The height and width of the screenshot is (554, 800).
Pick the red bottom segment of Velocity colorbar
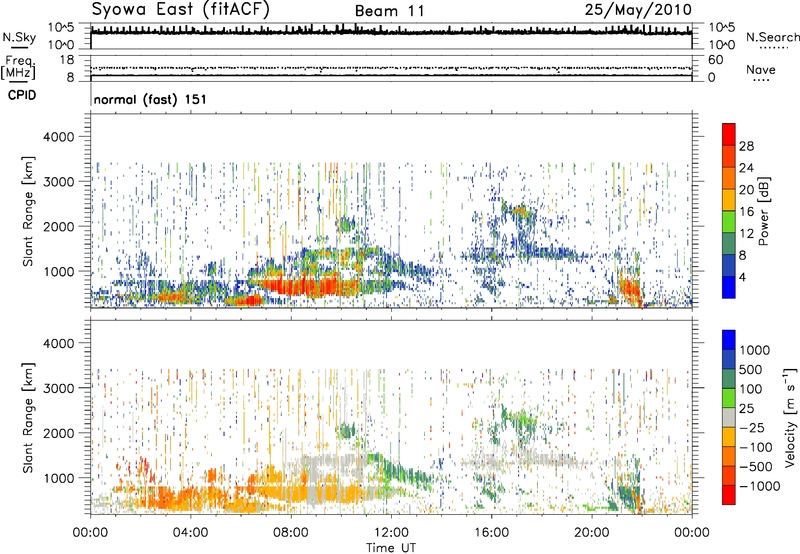729,495
